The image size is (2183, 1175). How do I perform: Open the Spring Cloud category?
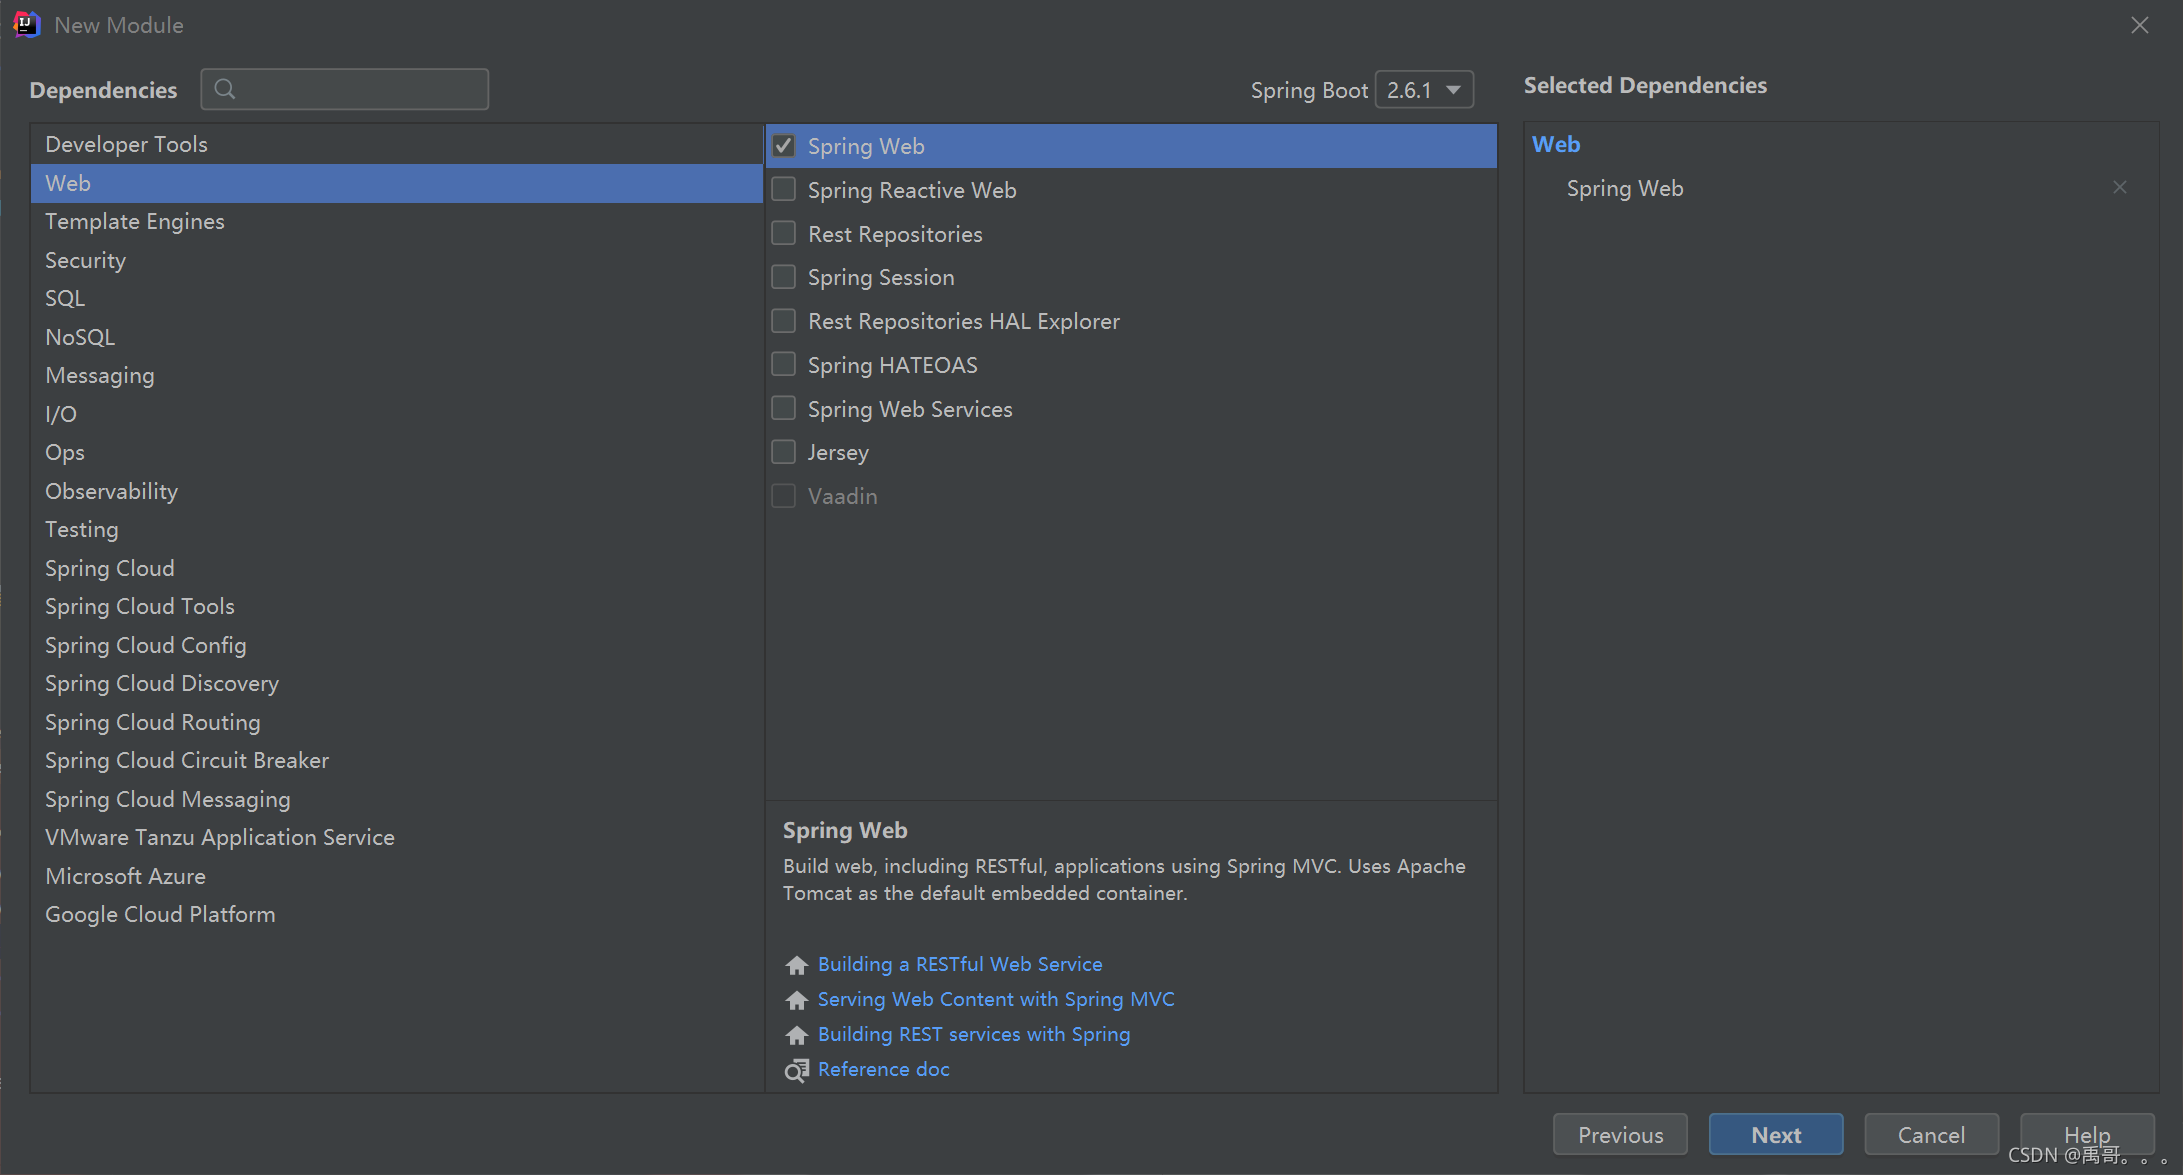click(x=396, y=568)
